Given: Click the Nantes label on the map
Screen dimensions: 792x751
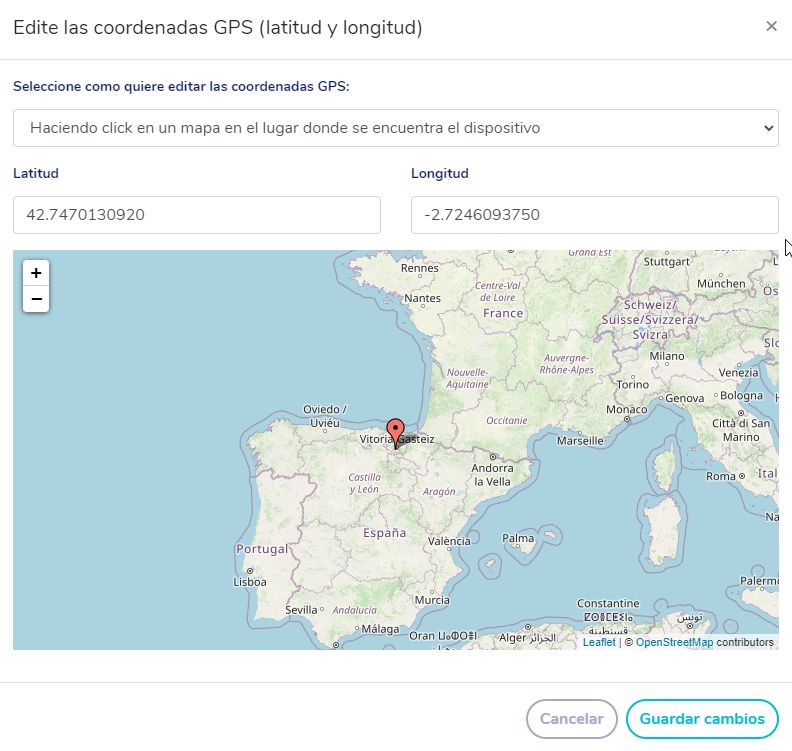Looking at the screenshot, I should pos(422,298).
